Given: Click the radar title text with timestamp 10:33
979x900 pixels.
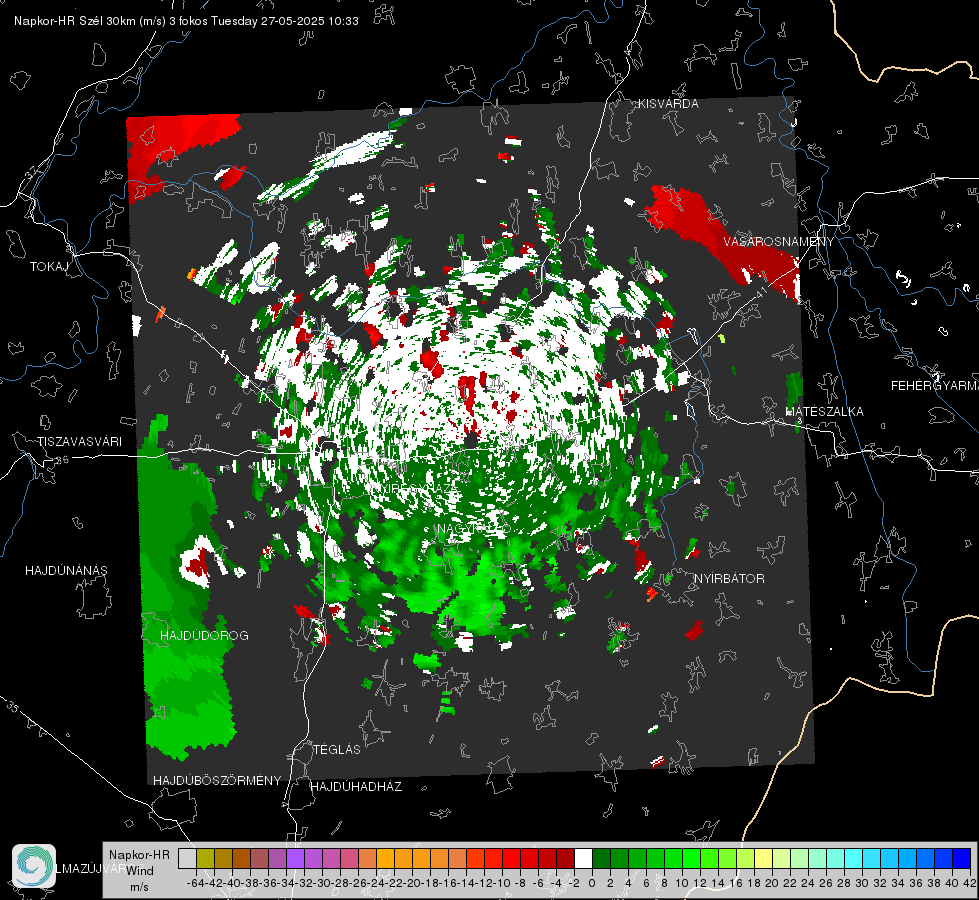Looking at the screenshot, I should click(x=186, y=21).
